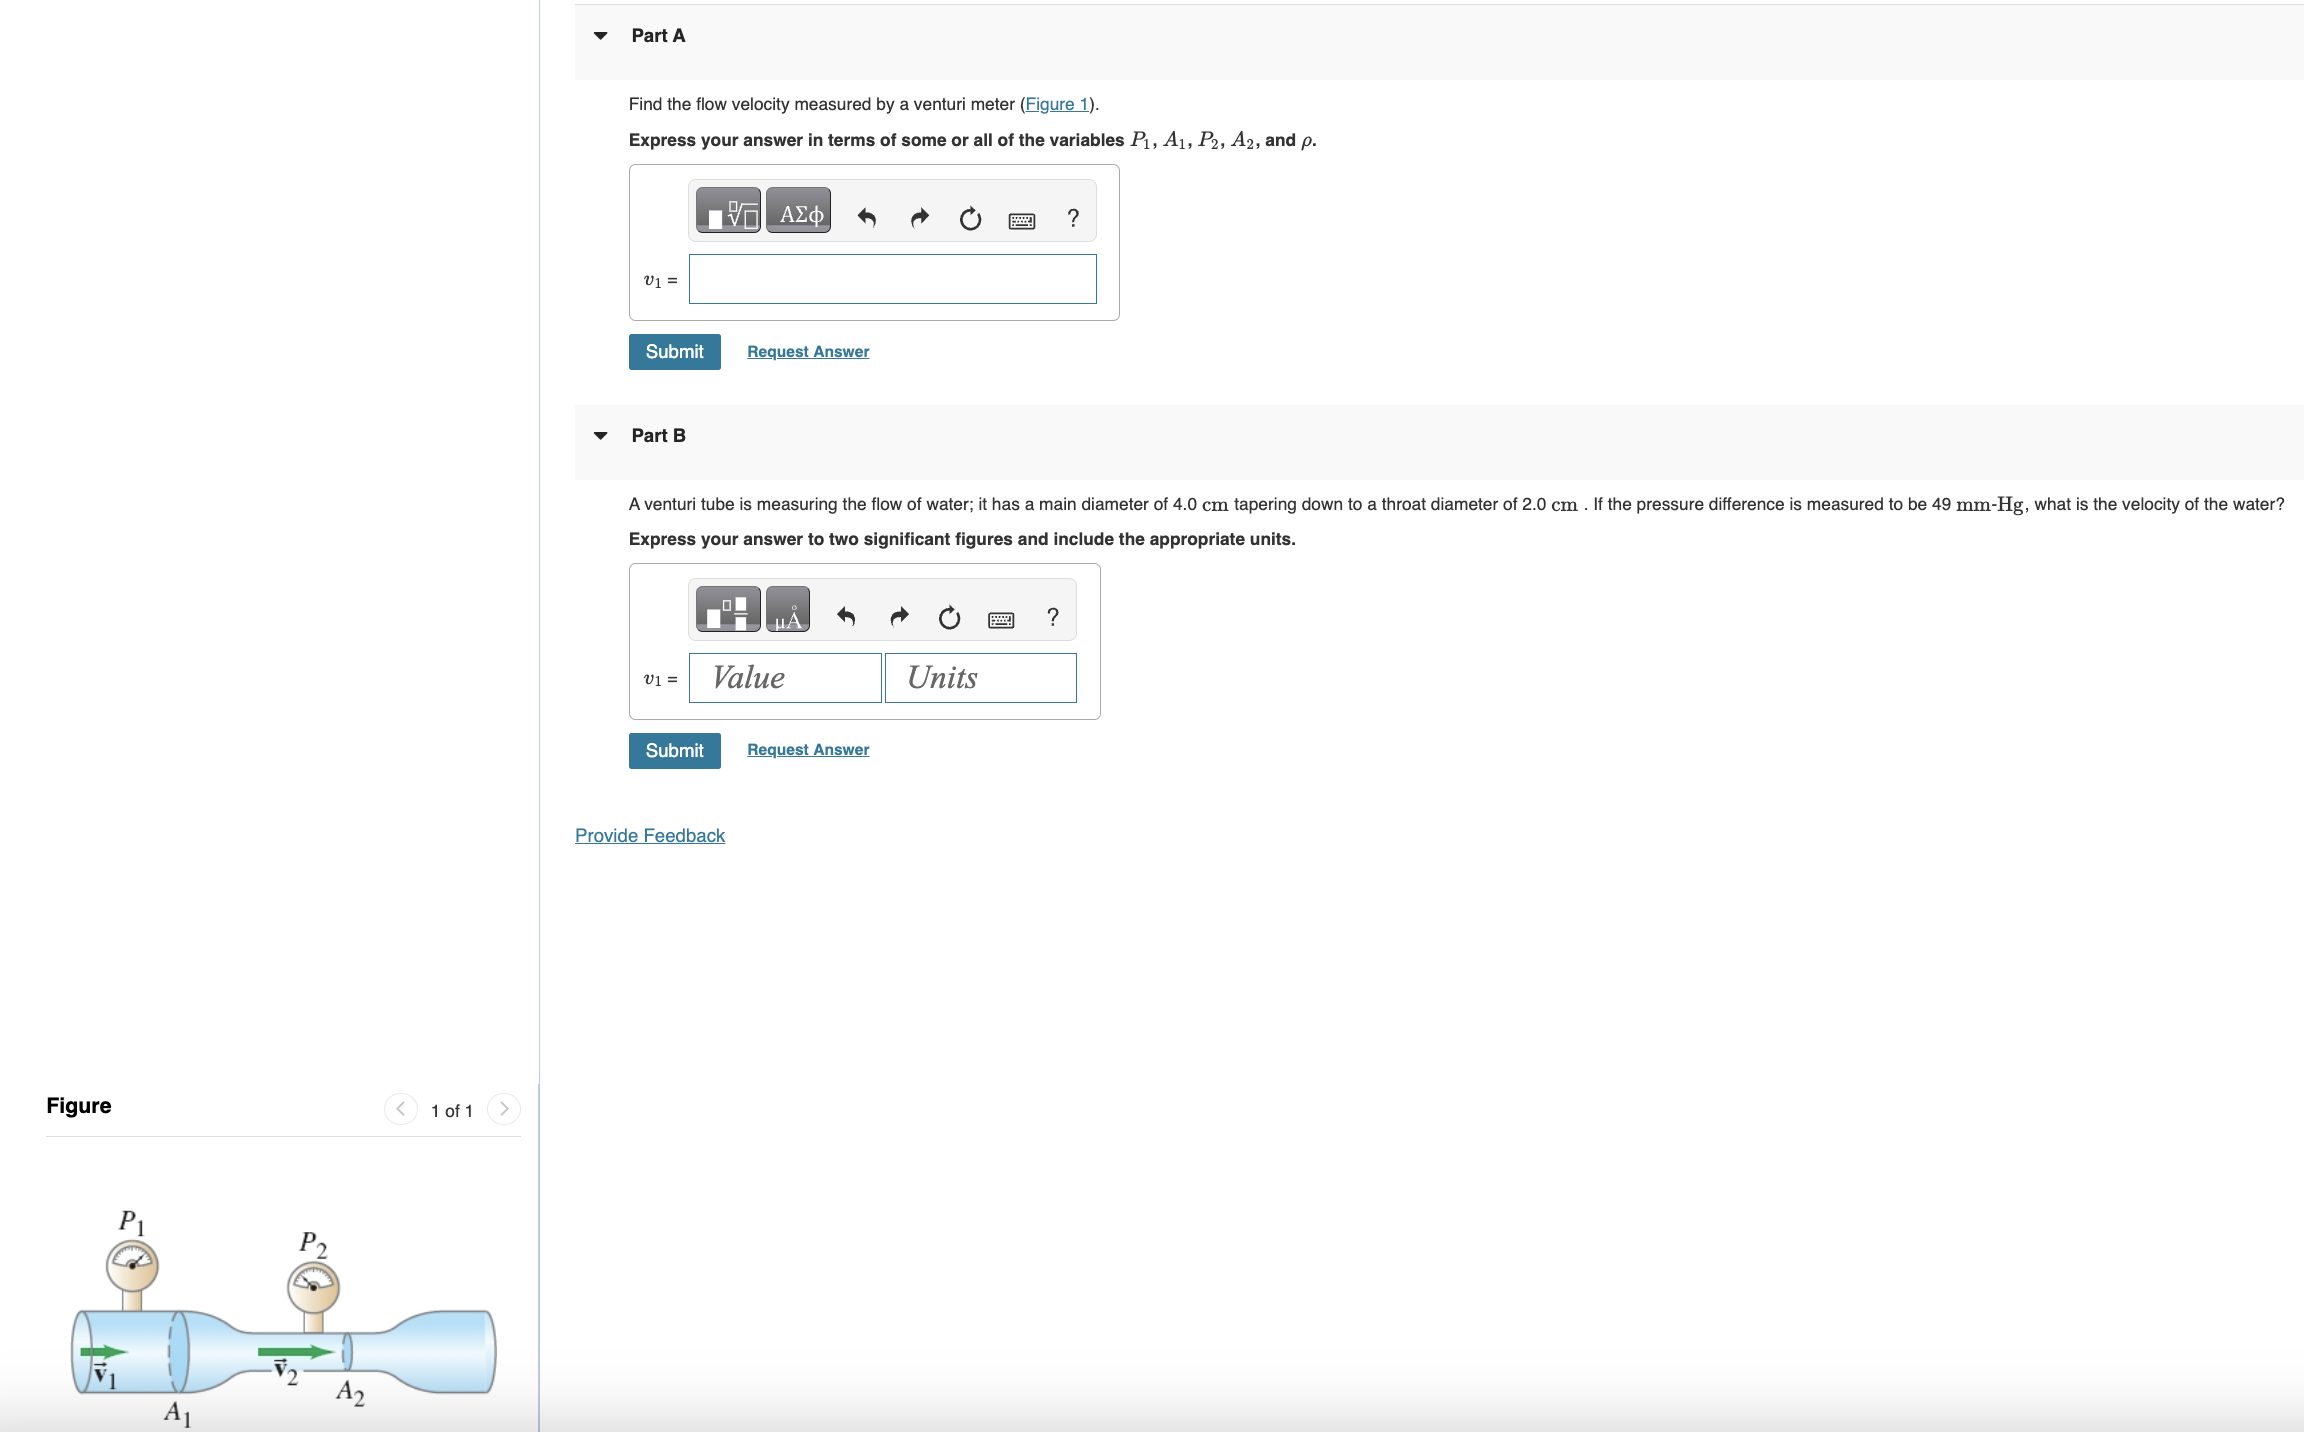Click the previous figure arrow
Image resolution: width=2304 pixels, height=1432 pixels.
400,1109
